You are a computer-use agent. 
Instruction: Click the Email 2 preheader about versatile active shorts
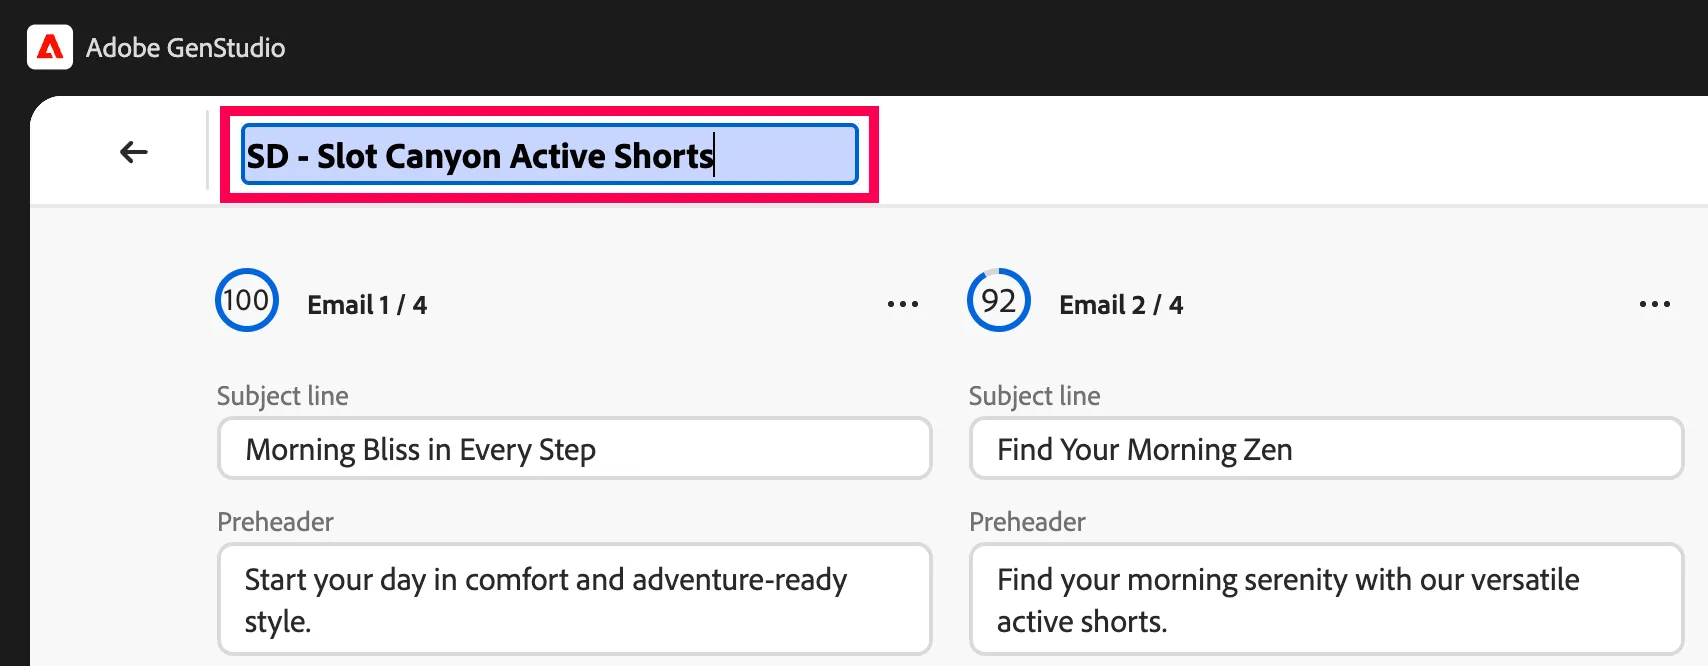1327,599
